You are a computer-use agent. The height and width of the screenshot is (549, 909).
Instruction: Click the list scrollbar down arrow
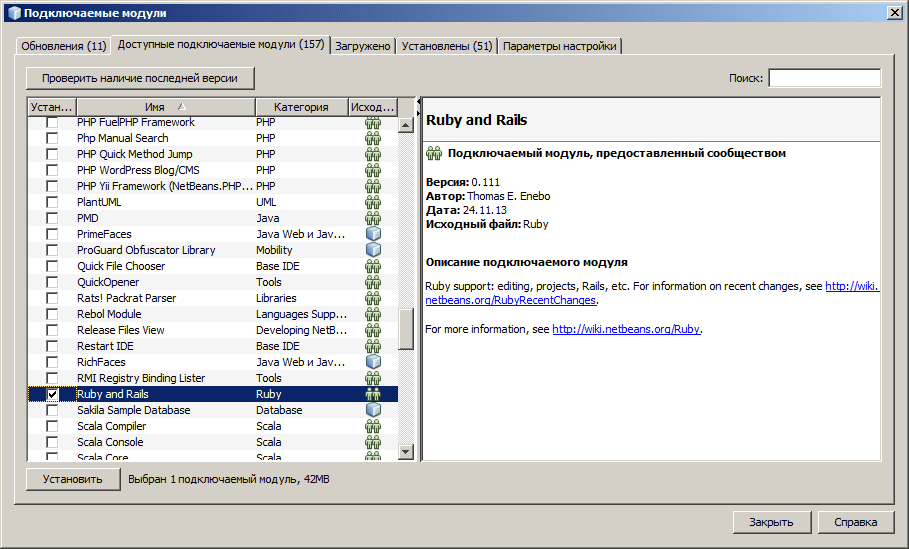(406, 452)
